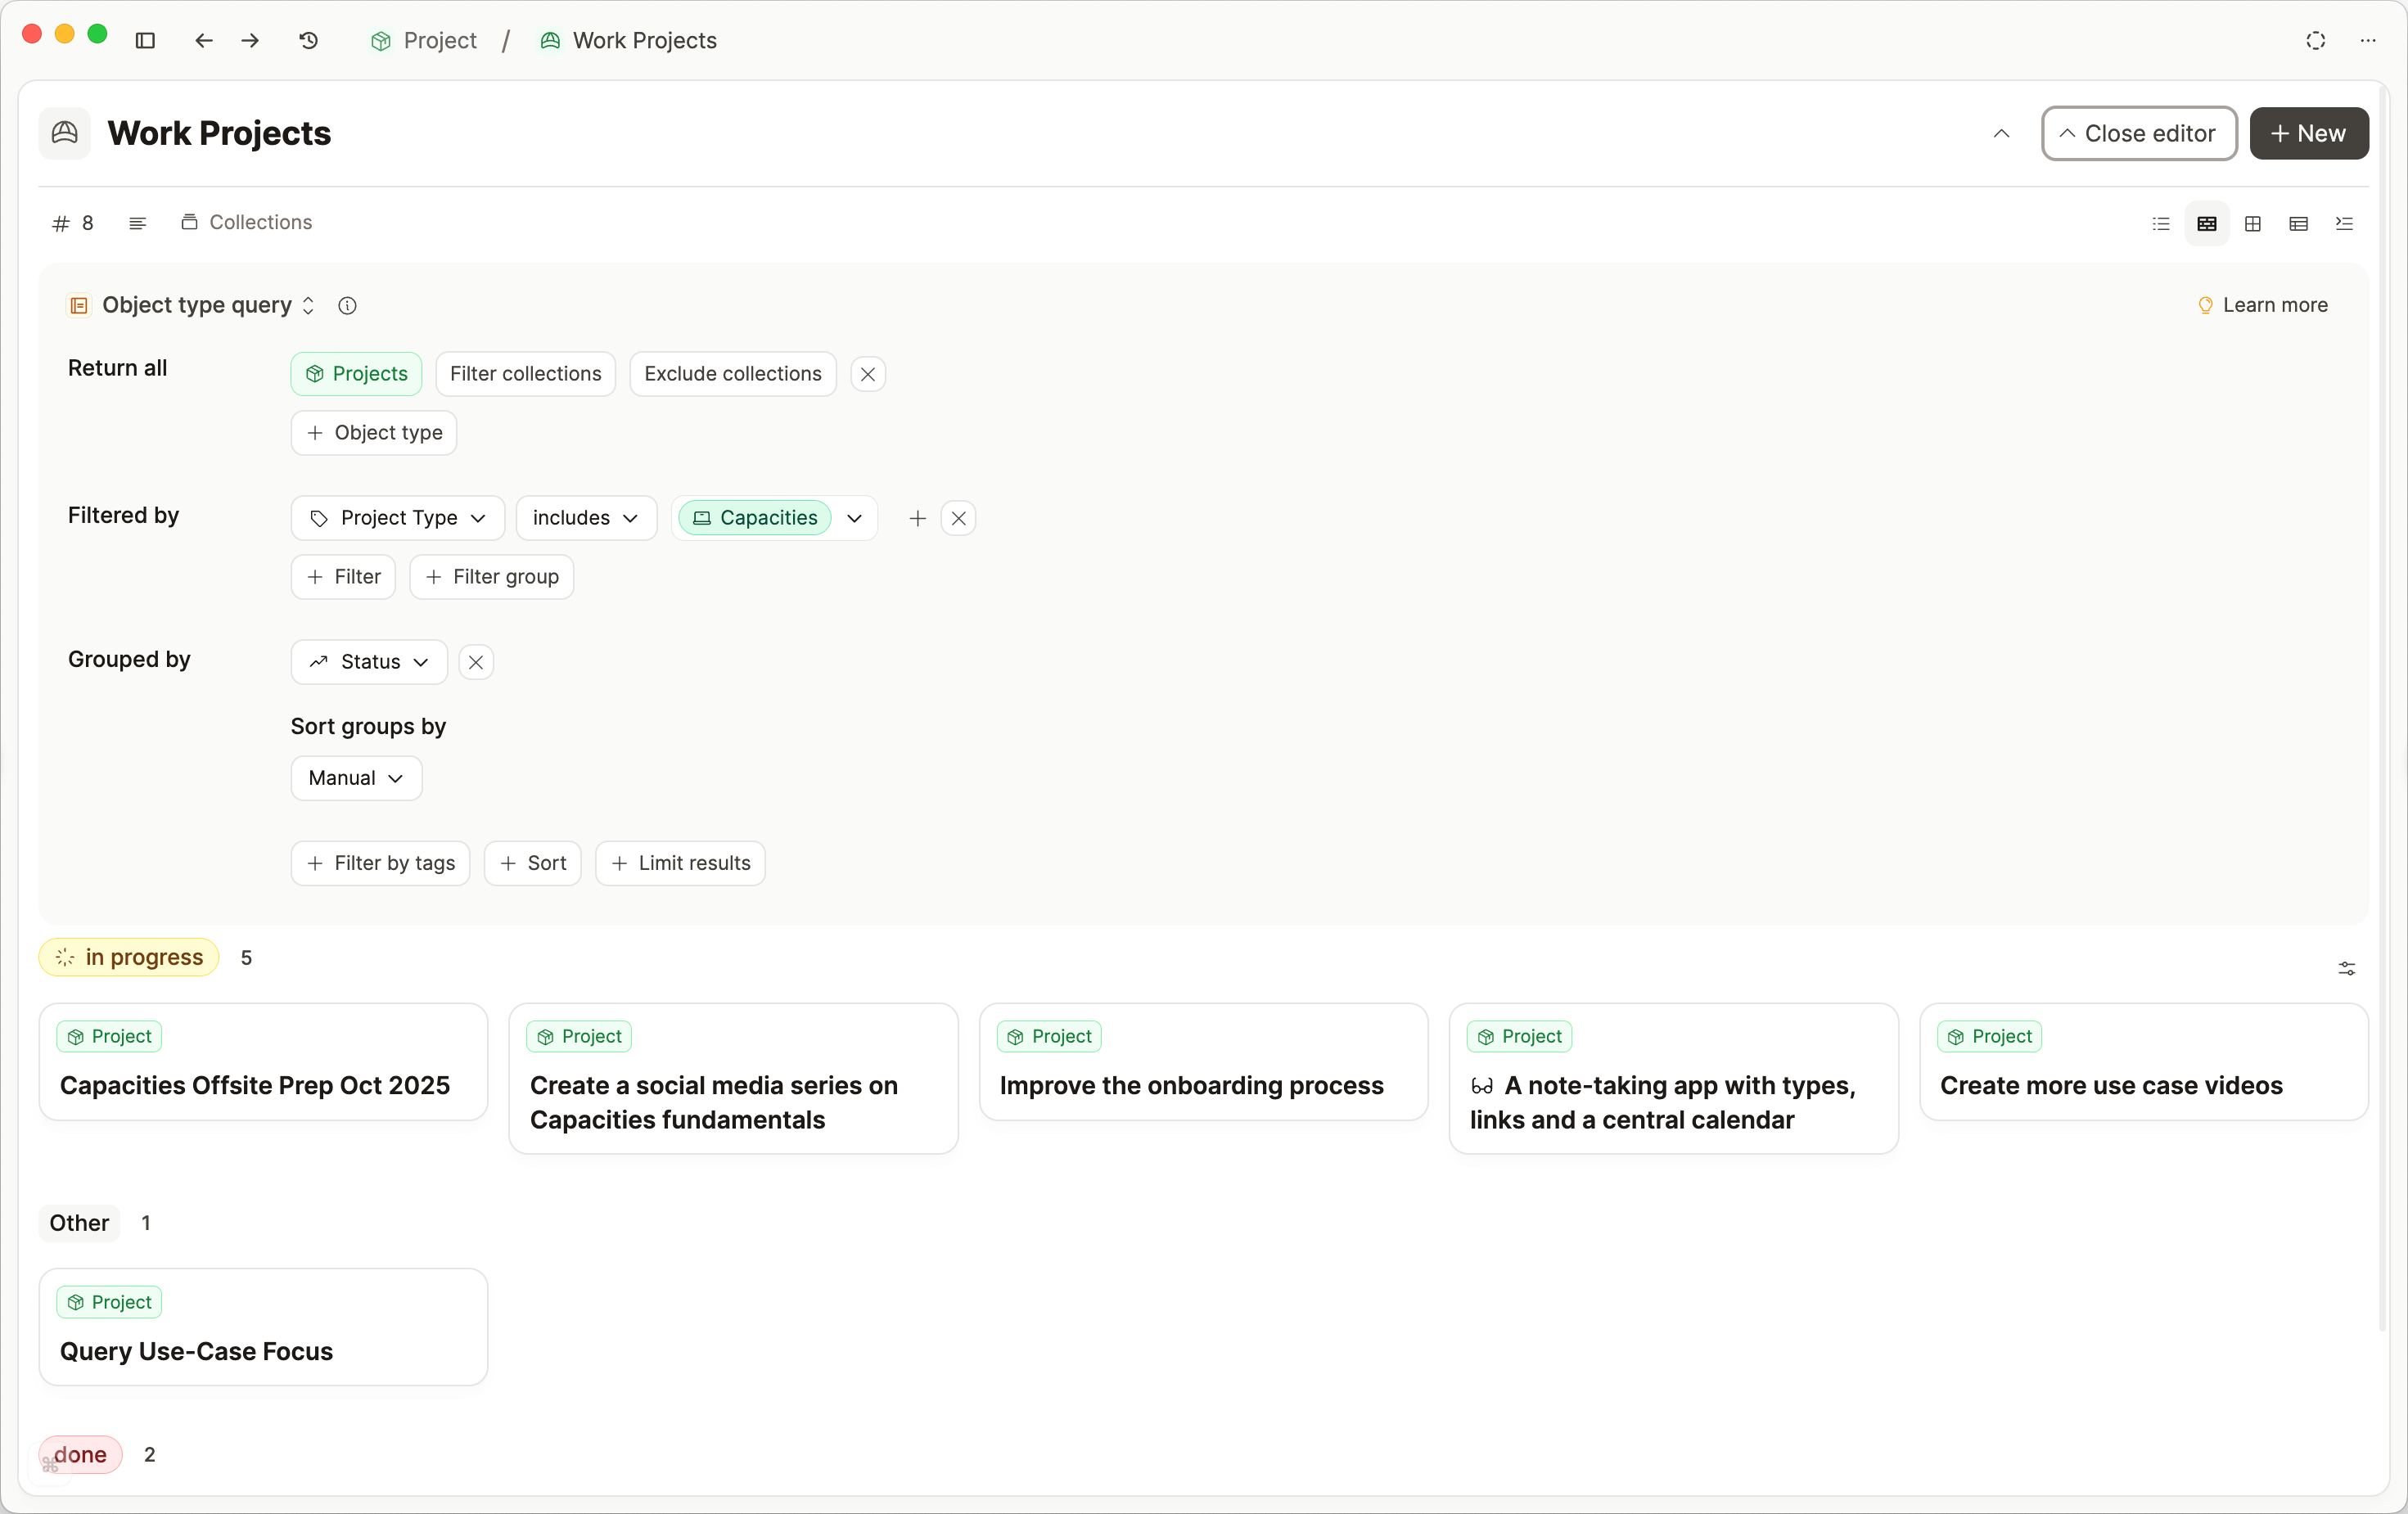This screenshot has height=1514, width=2408.
Task: Remove the Project Type filter
Action: (958, 518)
